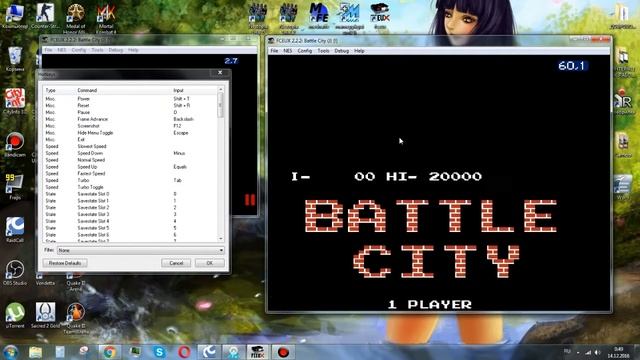Select the Screenshot hotkey row
Image resolution: width=640 pixels, height=360 pixels.
point(130,126)
